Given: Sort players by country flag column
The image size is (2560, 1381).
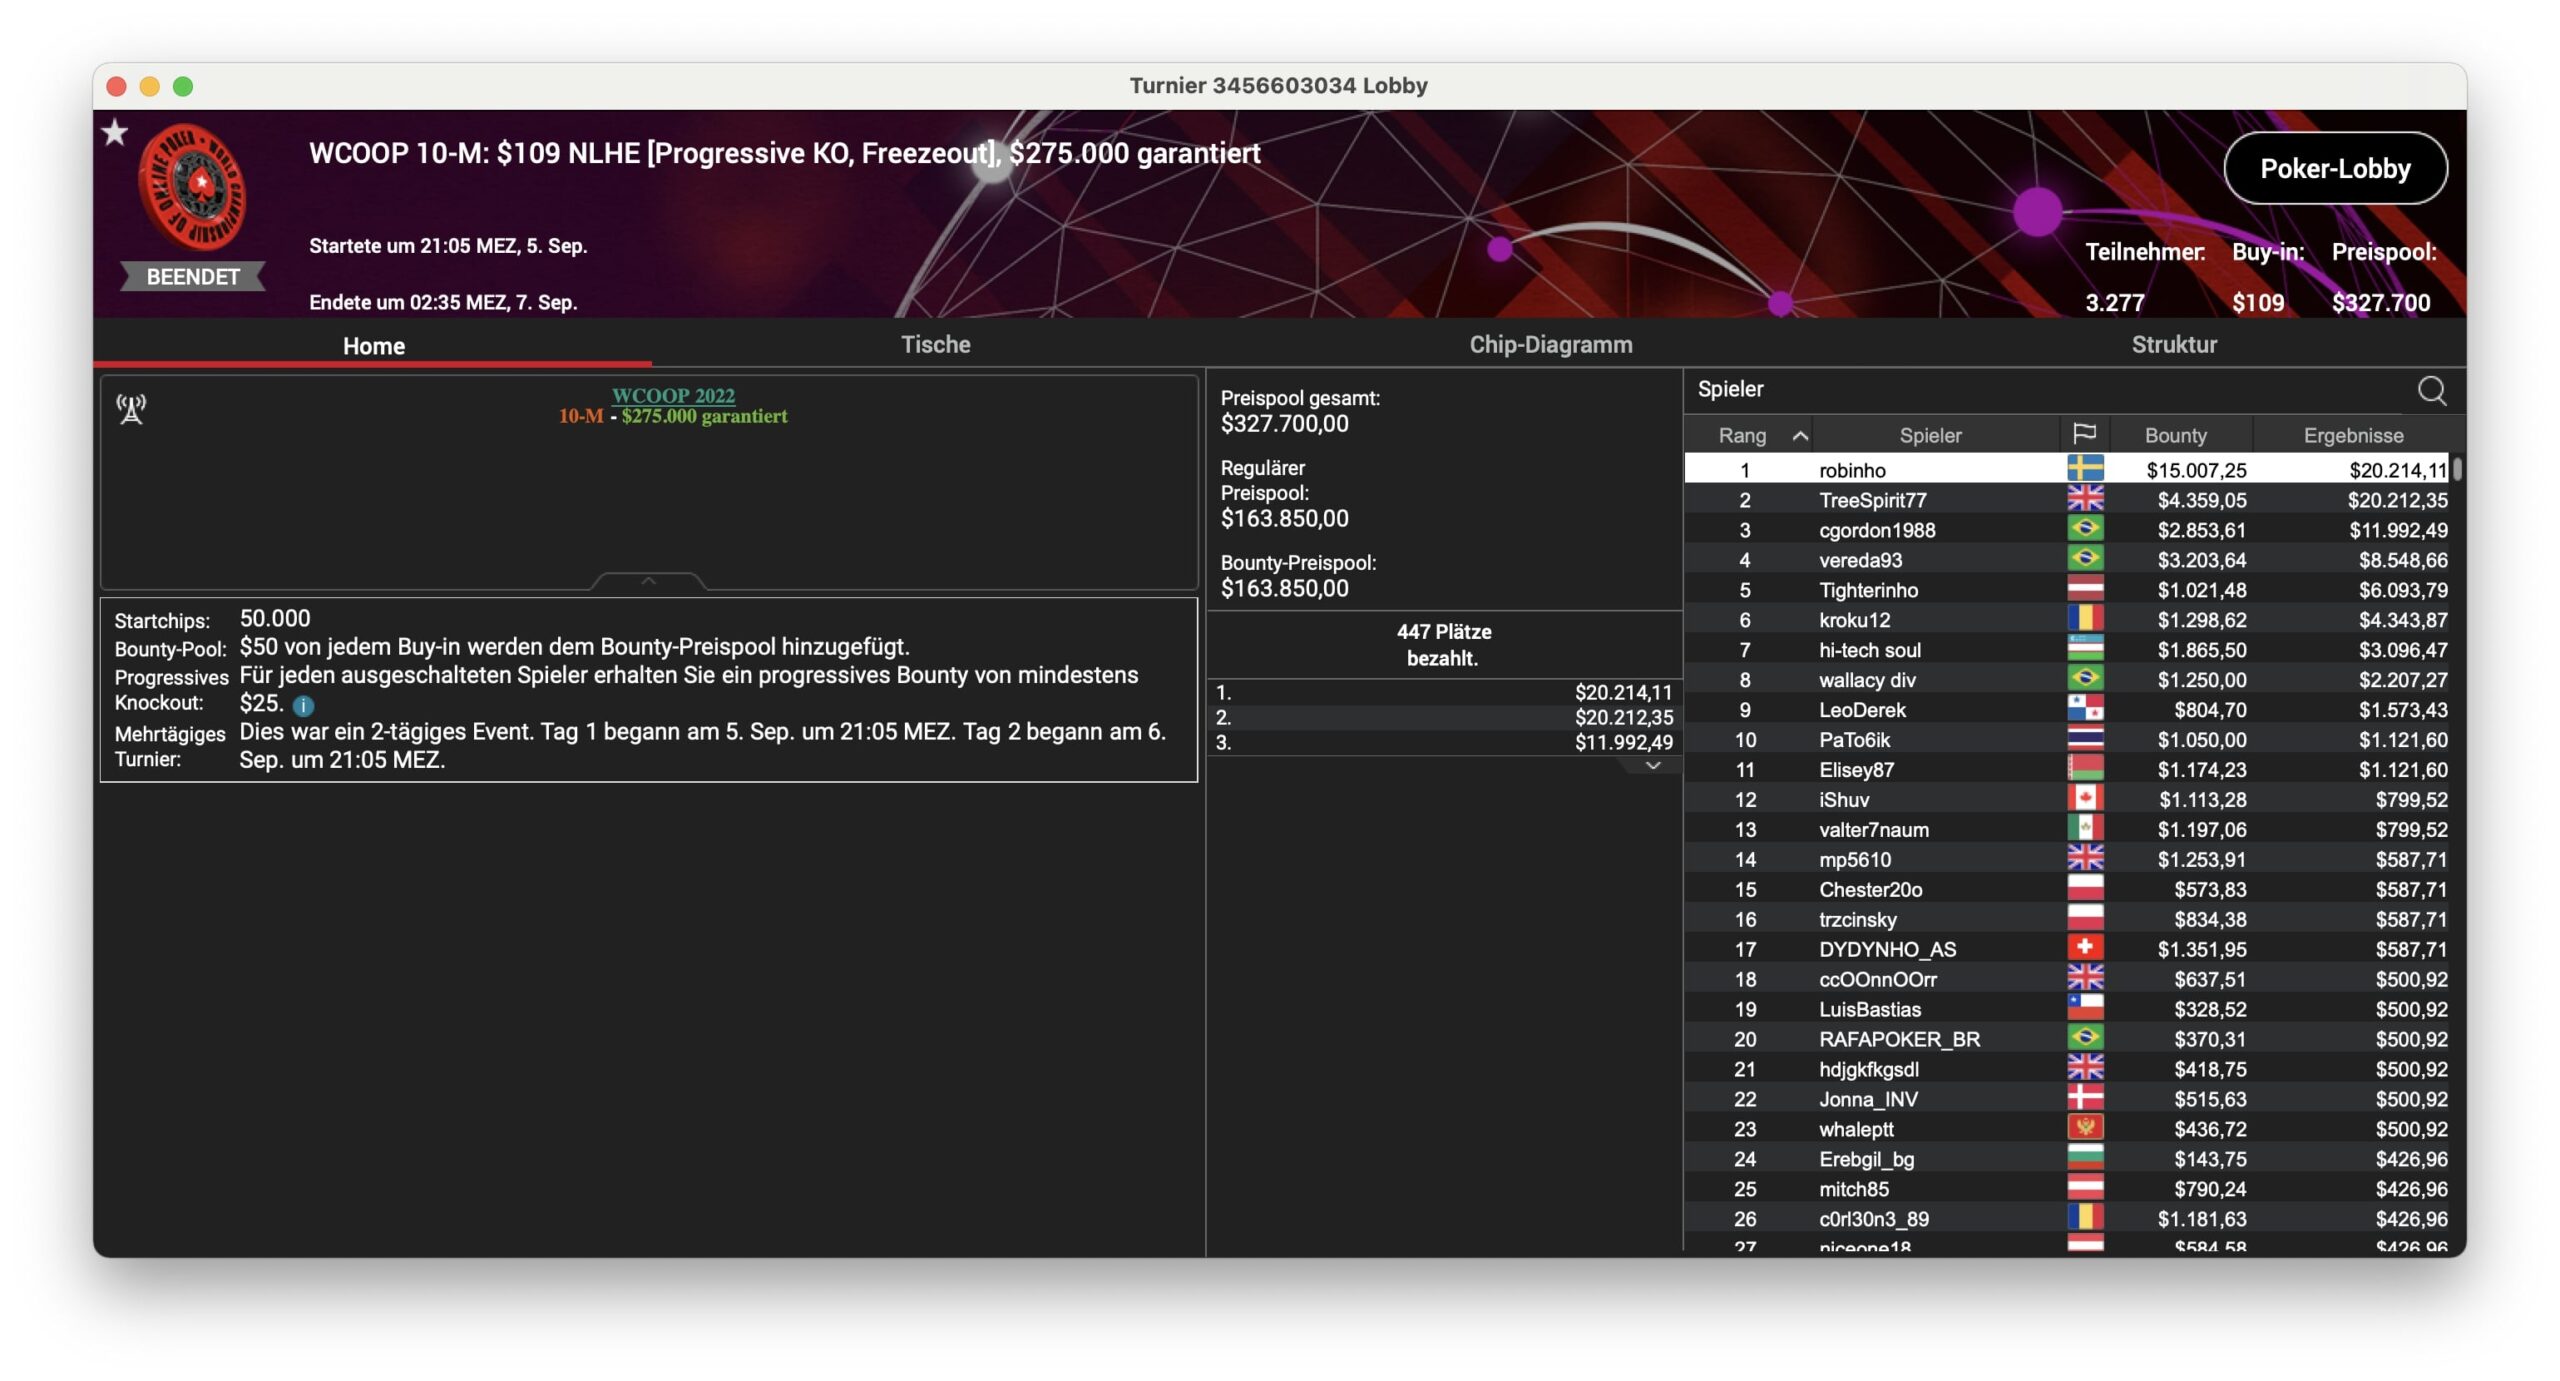Looking at the screenshot, I should [x=2084, y=434].
